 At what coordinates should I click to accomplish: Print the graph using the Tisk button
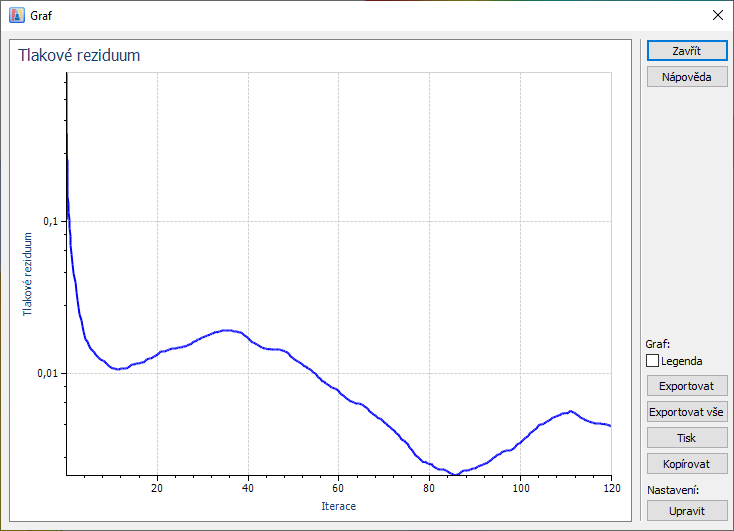point(687,438)
